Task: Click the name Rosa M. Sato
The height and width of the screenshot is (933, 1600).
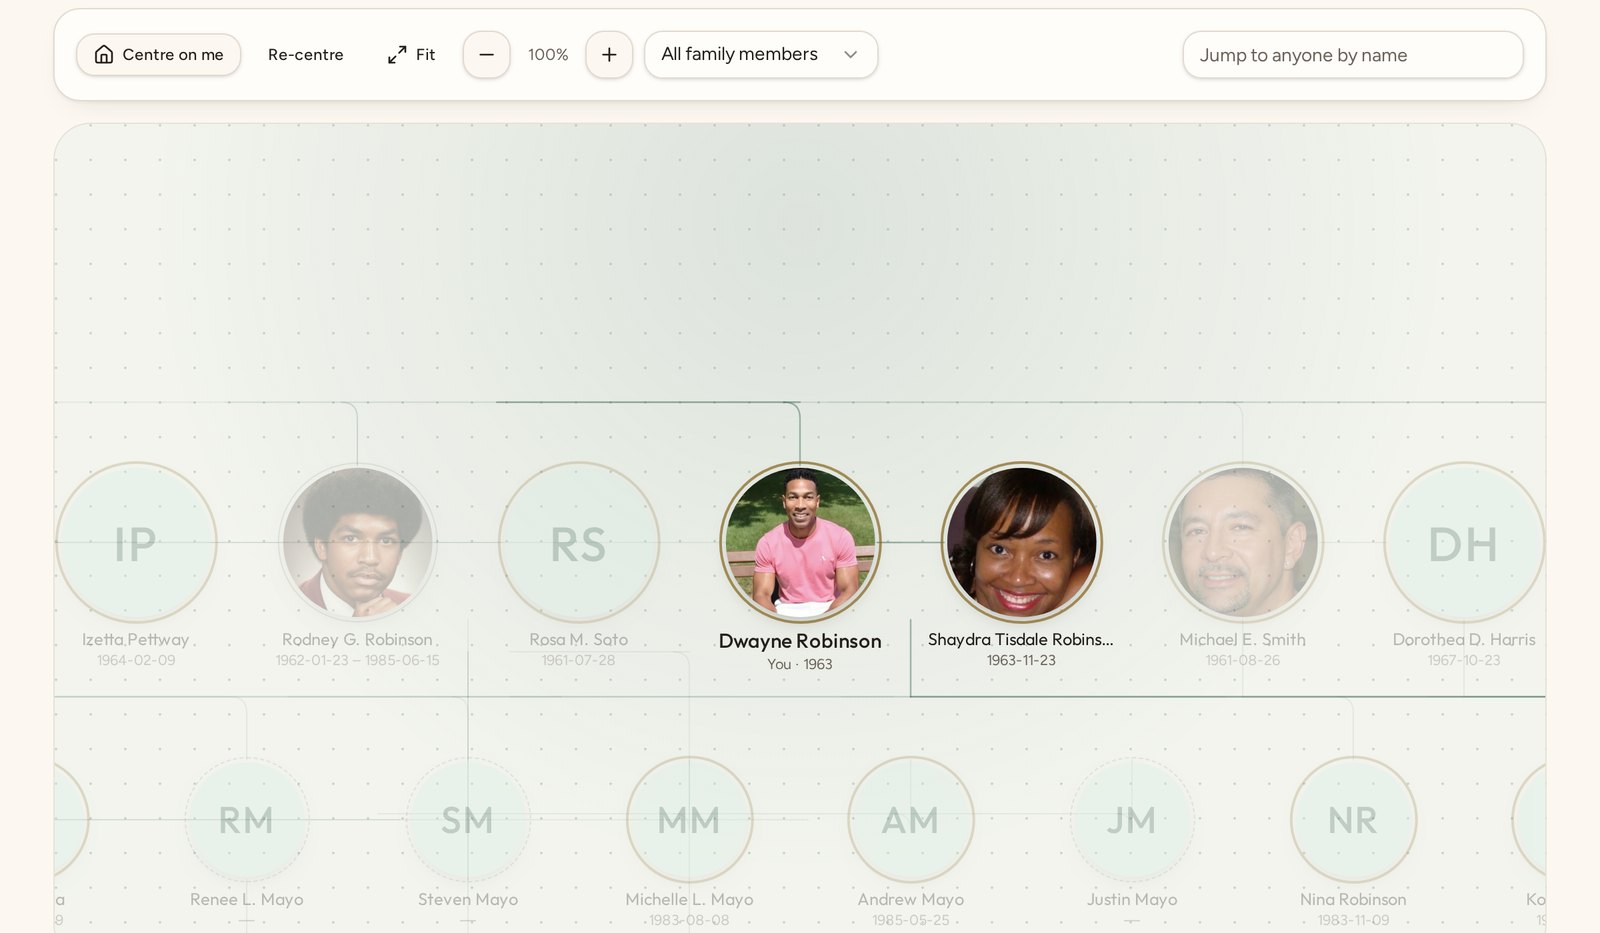Action: [579, 639]
